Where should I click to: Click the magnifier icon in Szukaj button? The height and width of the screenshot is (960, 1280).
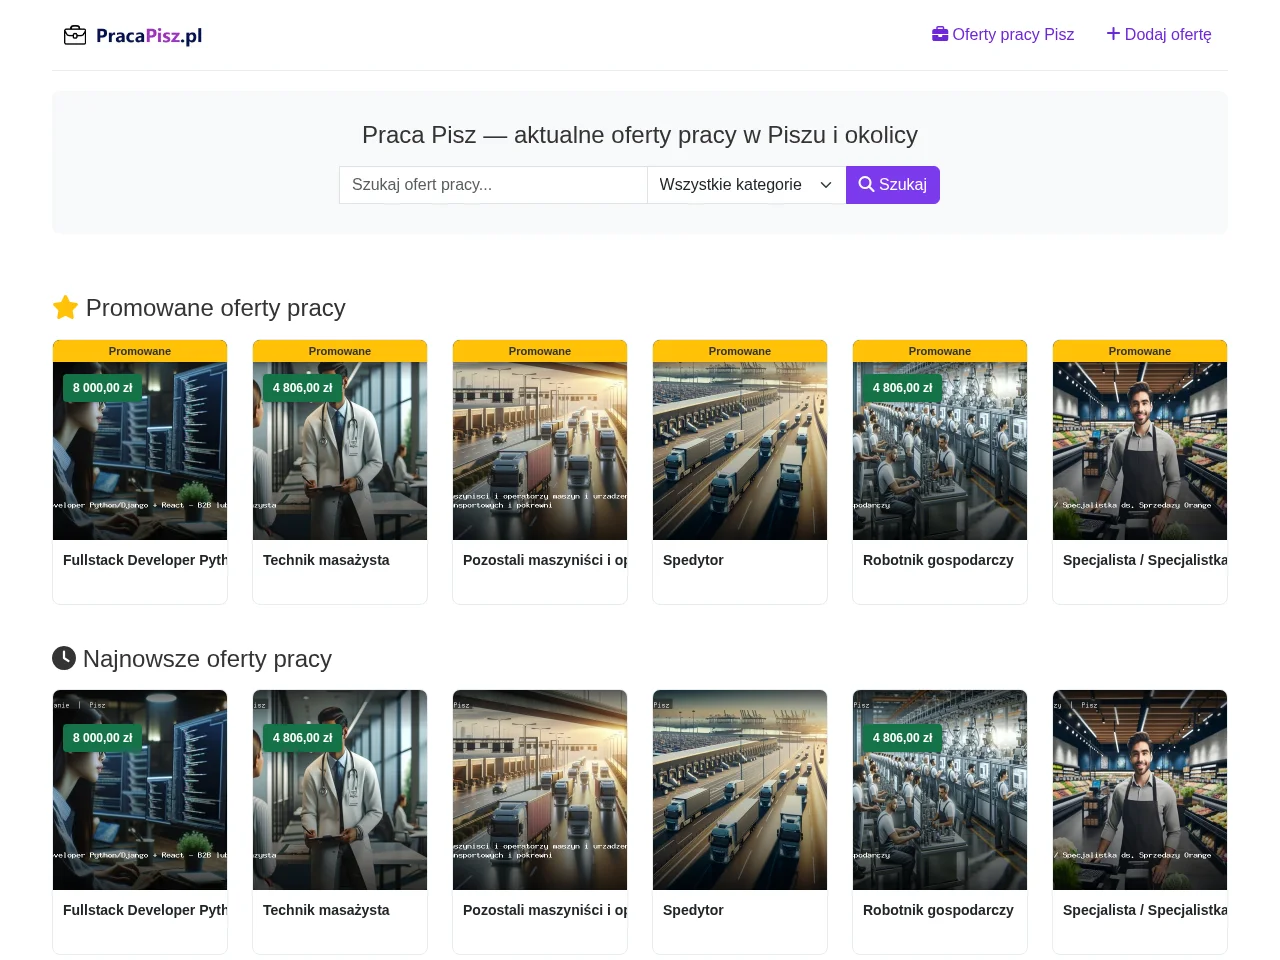[x=866, y=184]
